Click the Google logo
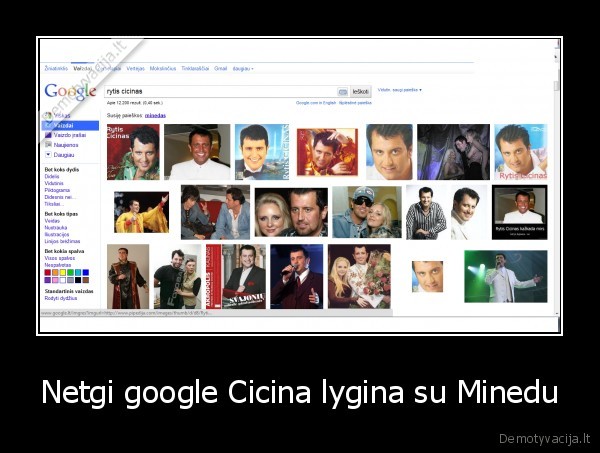The image size is (600, 453). coord(70,91)
